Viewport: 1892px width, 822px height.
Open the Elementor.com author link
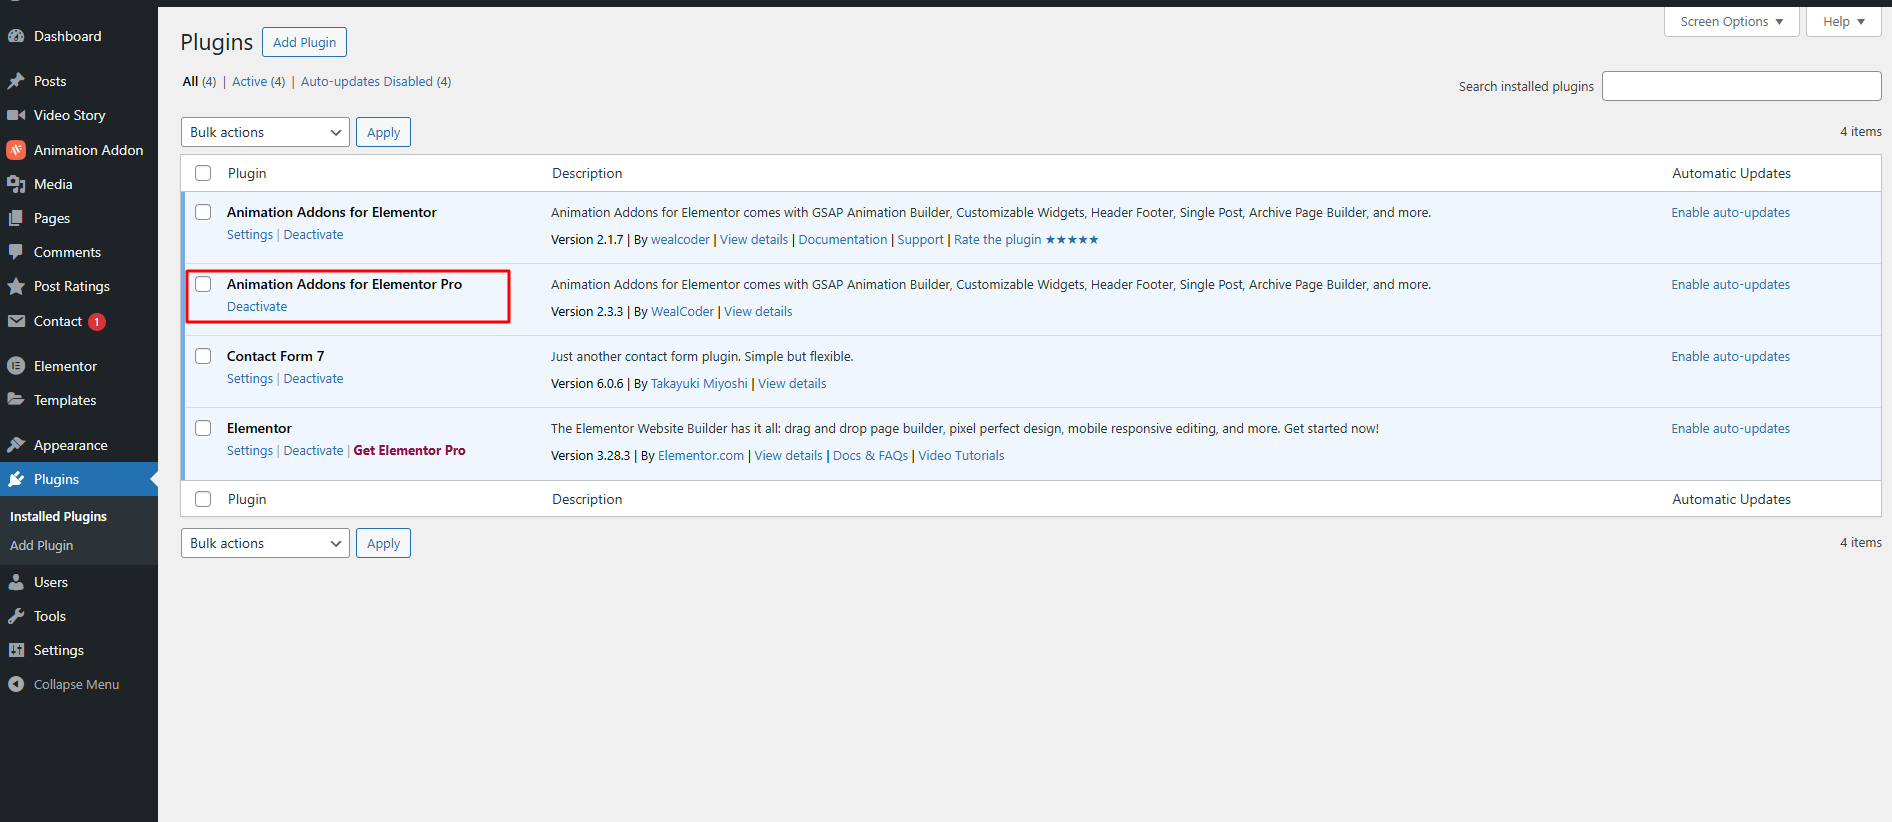point(701,456)
